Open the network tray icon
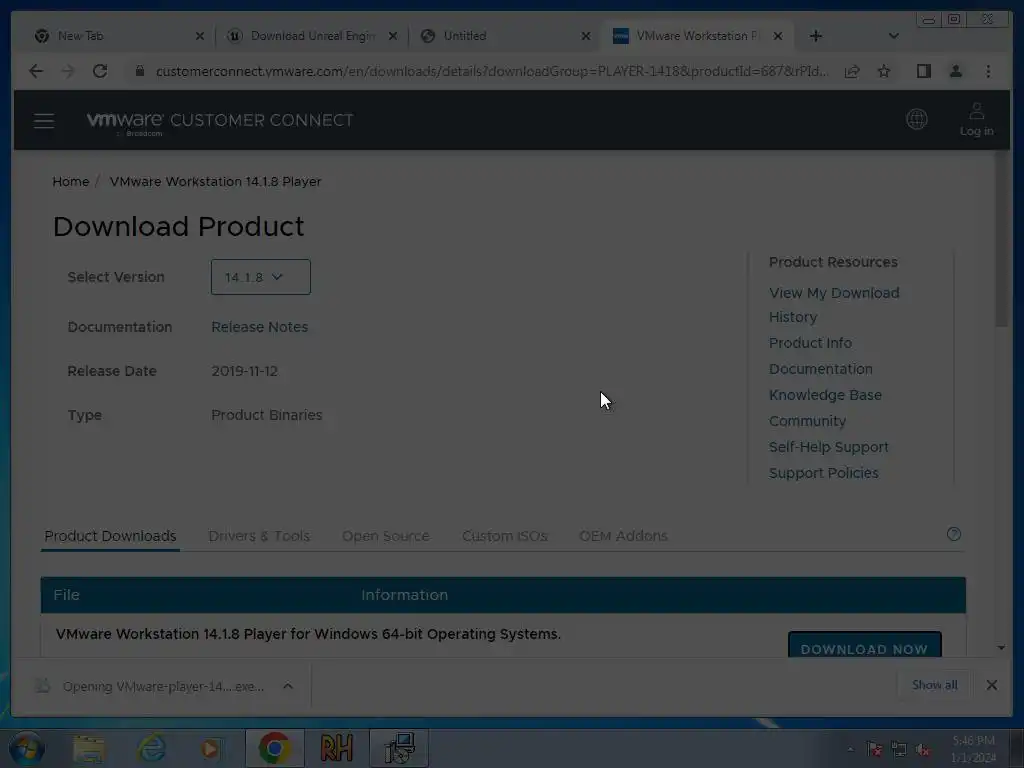The image size is (1024, 768). pyautogui.click(x=899, y=750)
